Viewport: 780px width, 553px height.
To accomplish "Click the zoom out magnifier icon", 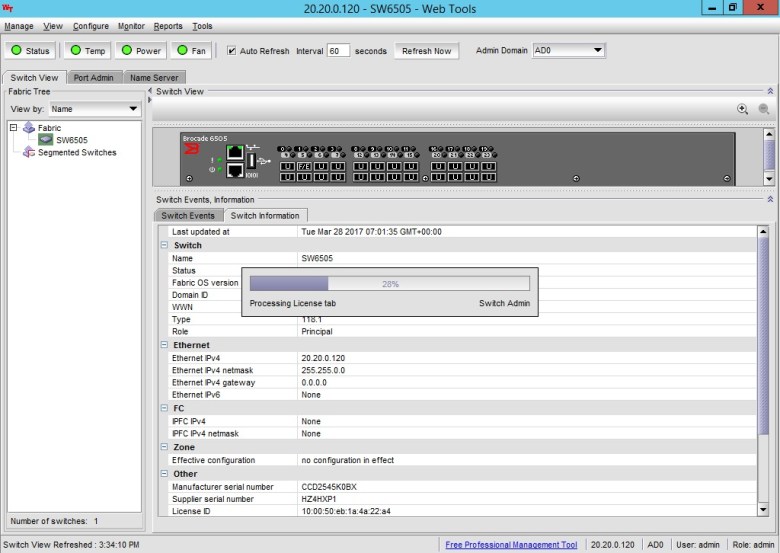I will click(764, 109).
